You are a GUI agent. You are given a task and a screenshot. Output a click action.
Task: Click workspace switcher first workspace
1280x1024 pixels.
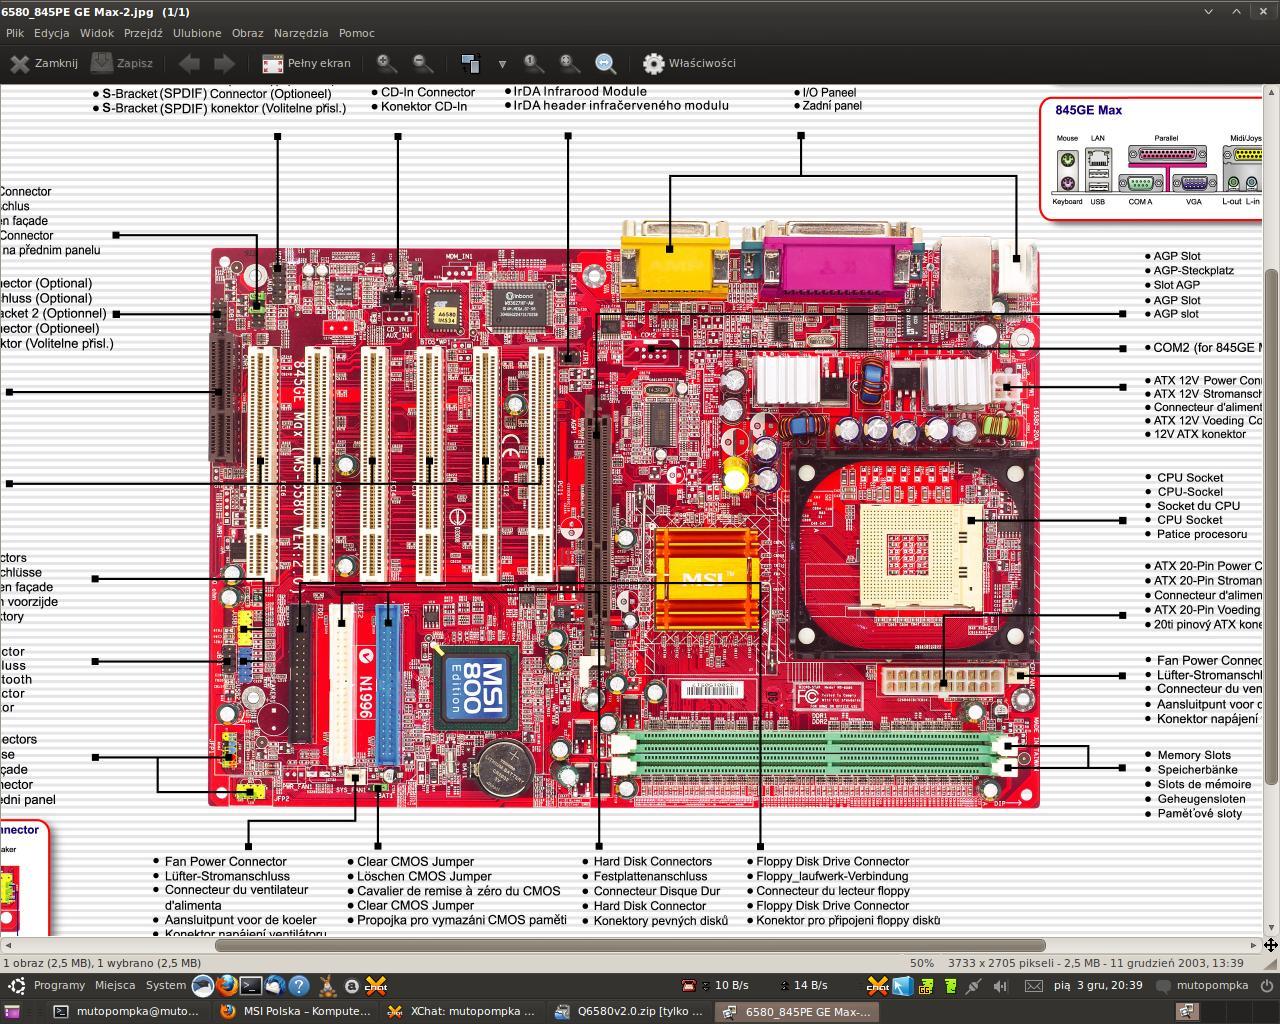pyautogui.click(x=1186, y=1011)
